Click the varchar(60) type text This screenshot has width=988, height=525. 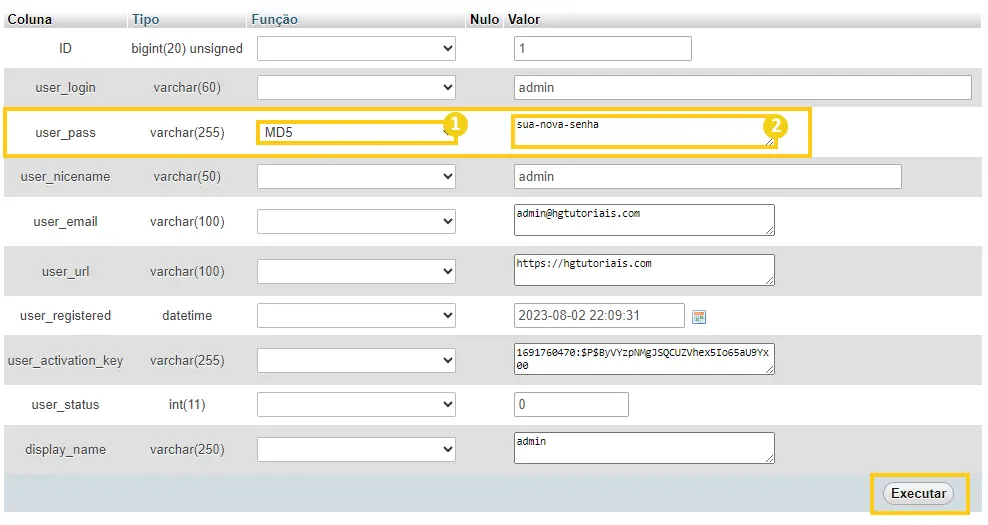187,88
